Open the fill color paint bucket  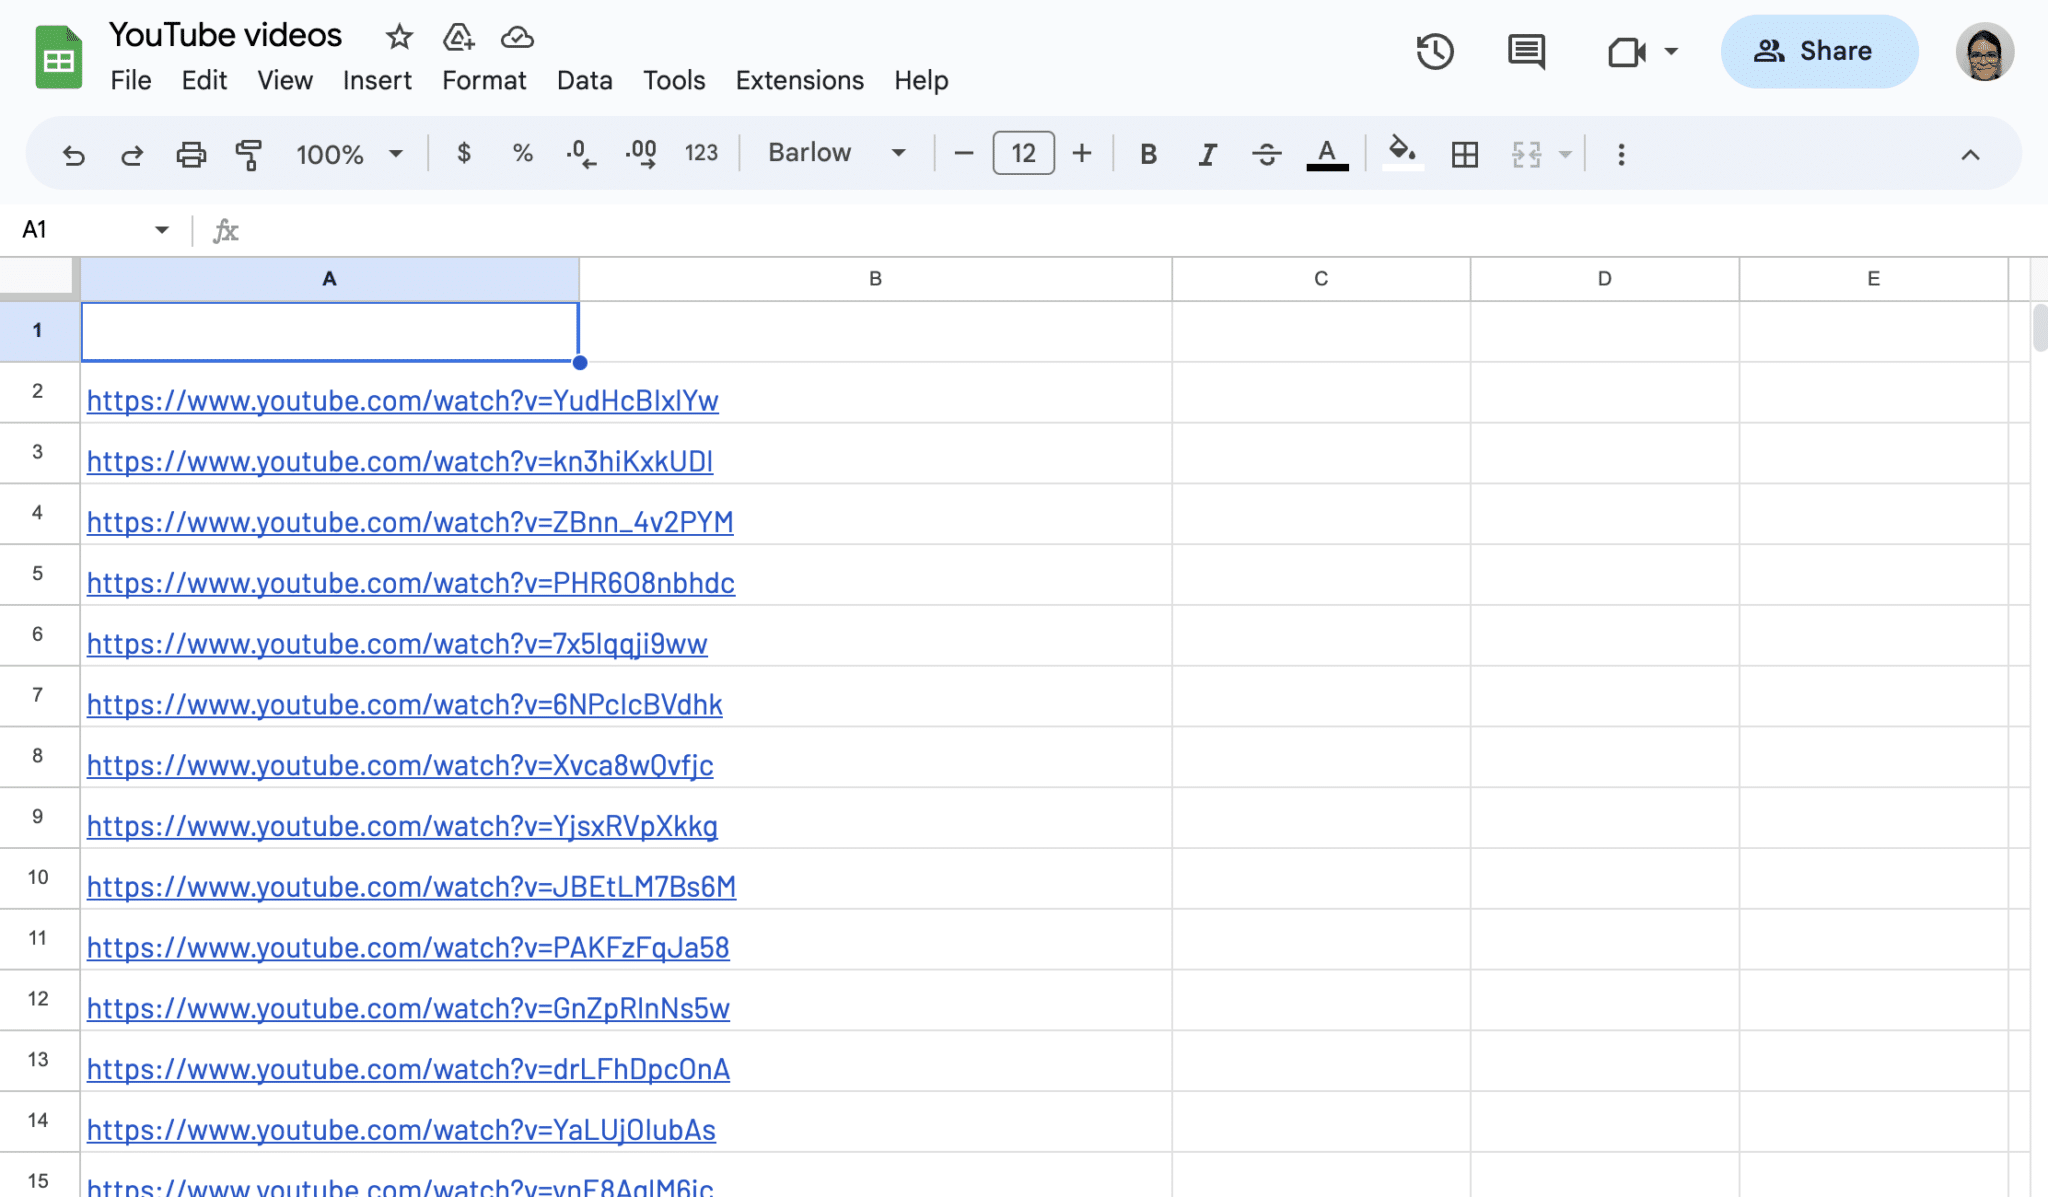tap(1402, 153)
